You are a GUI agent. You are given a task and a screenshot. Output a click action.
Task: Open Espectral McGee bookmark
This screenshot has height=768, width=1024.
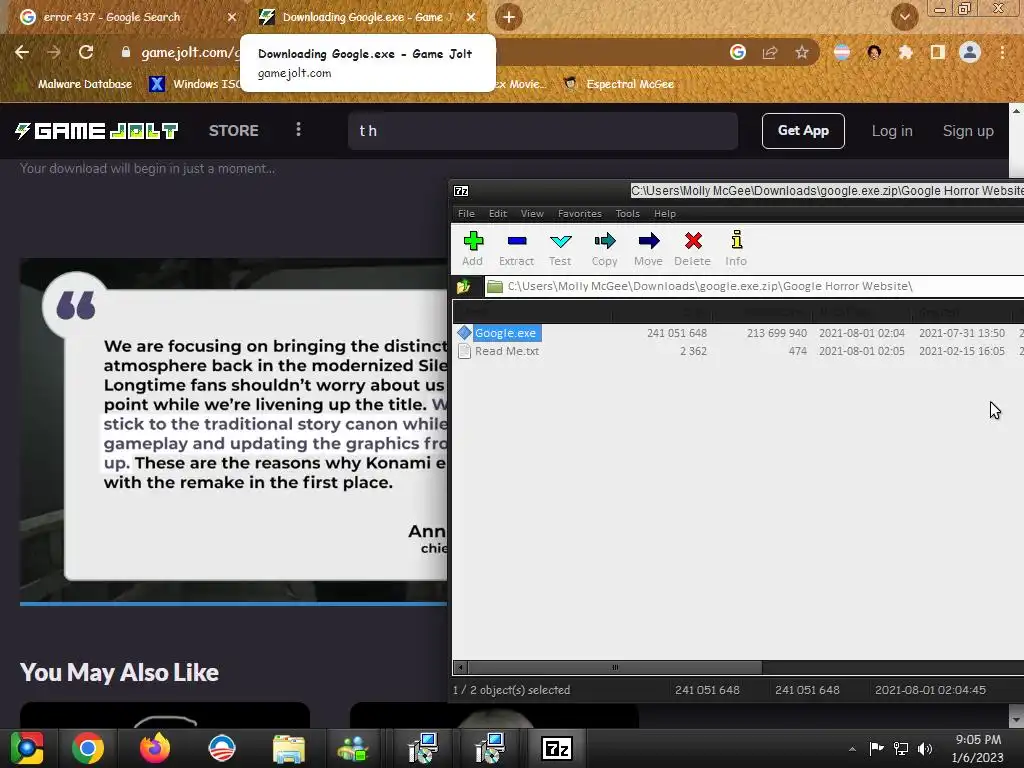click(x=618, y=84)
